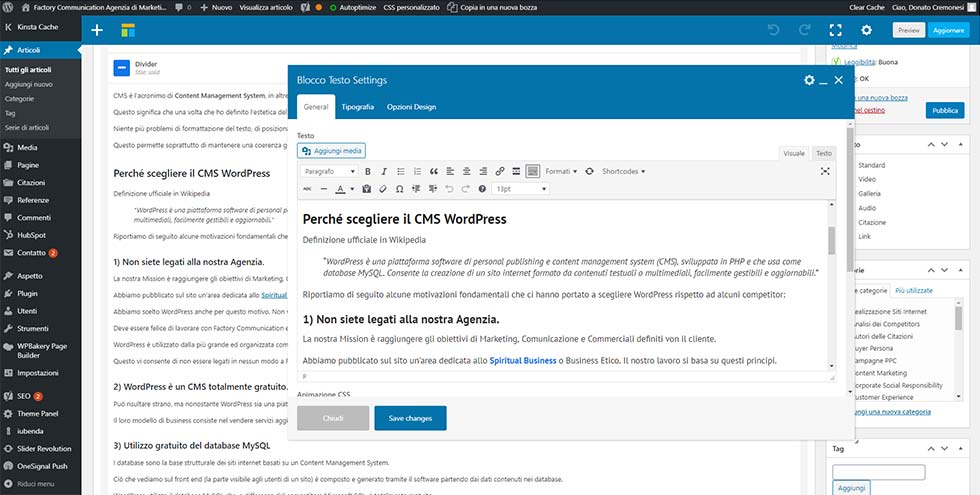
Task: Increase paragraph indent
Action: pyautogui.click(x=432, y=189)
